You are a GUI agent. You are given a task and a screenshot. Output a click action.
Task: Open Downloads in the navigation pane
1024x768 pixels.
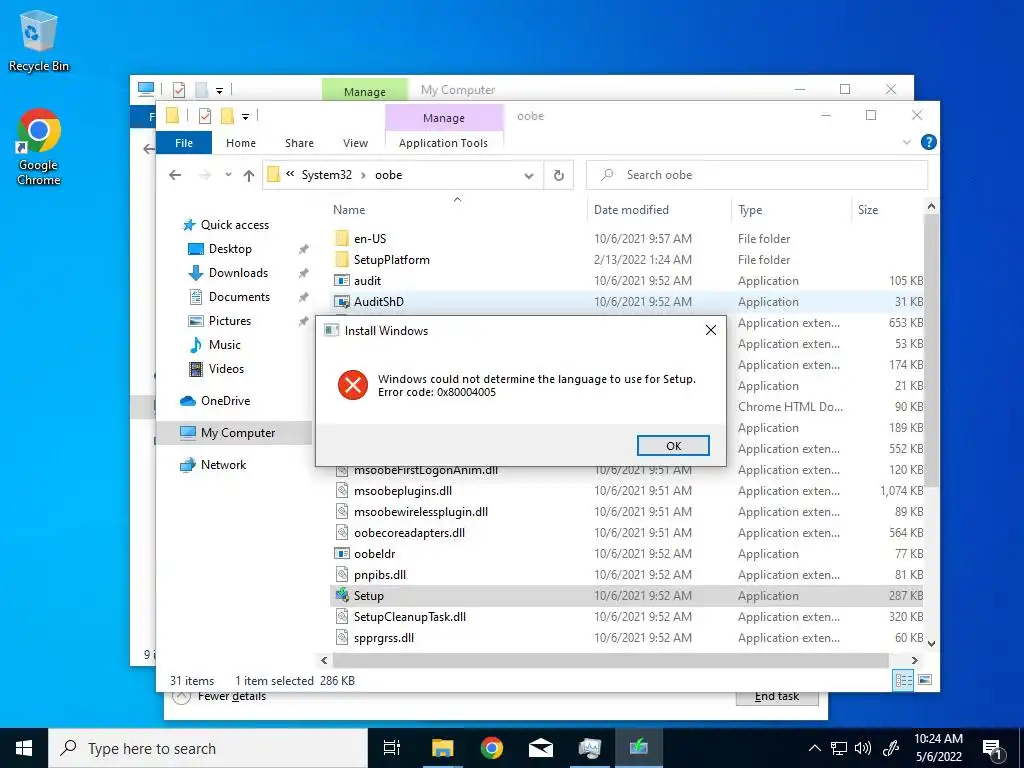coord(237,273)
